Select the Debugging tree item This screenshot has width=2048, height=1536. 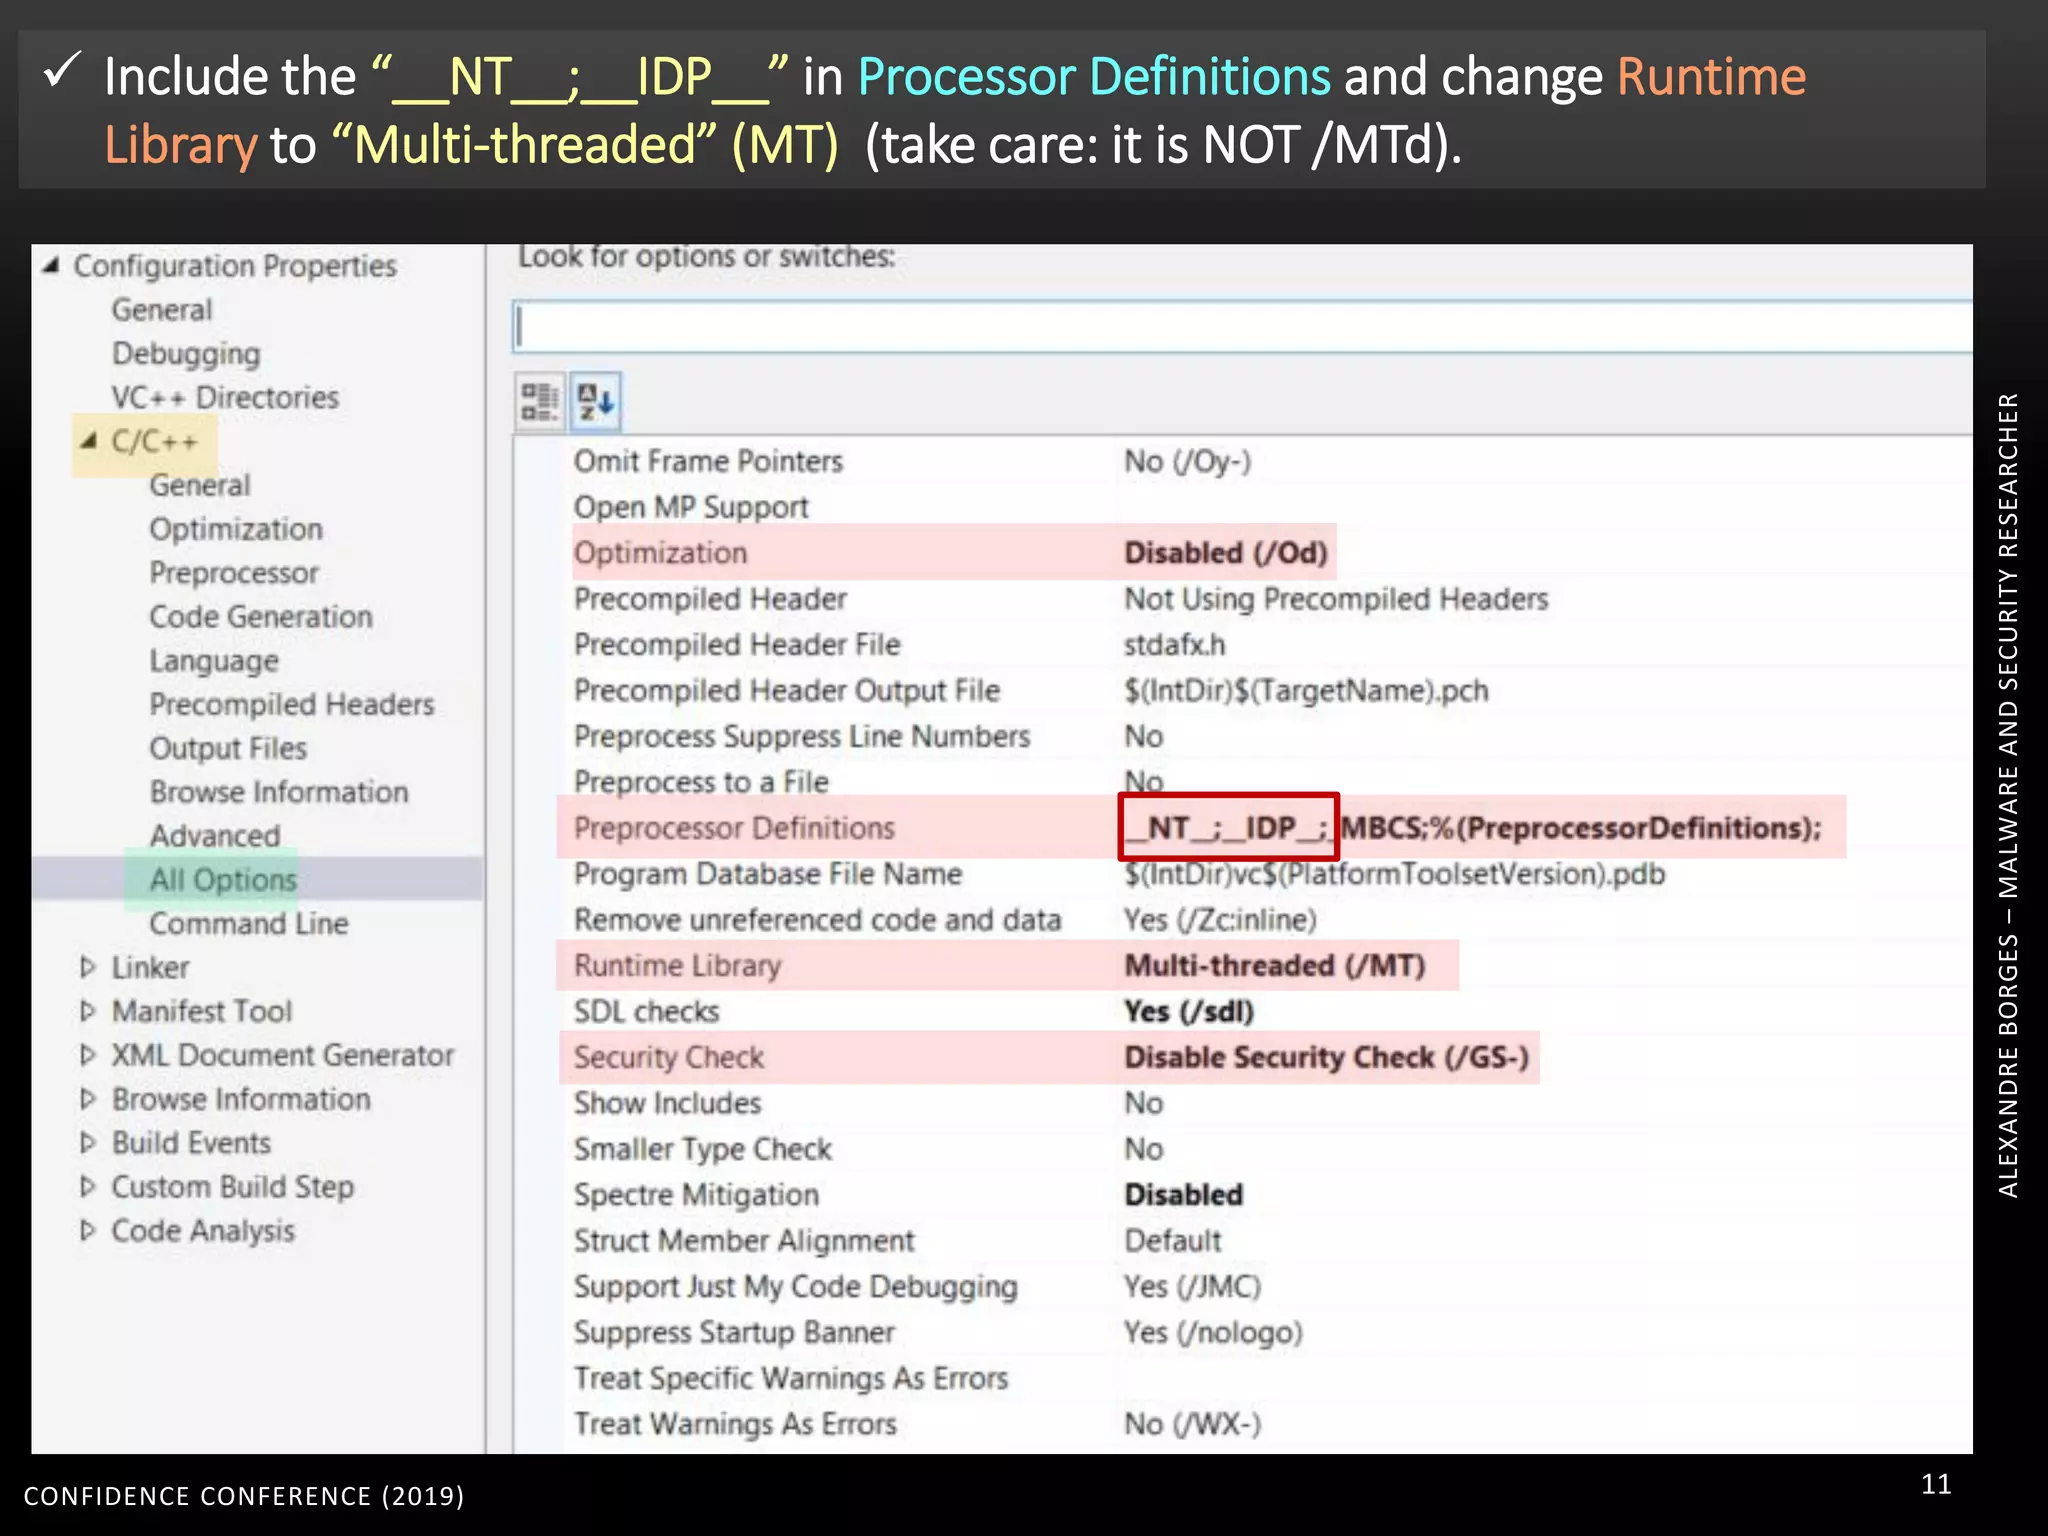[x=186, y=354]
